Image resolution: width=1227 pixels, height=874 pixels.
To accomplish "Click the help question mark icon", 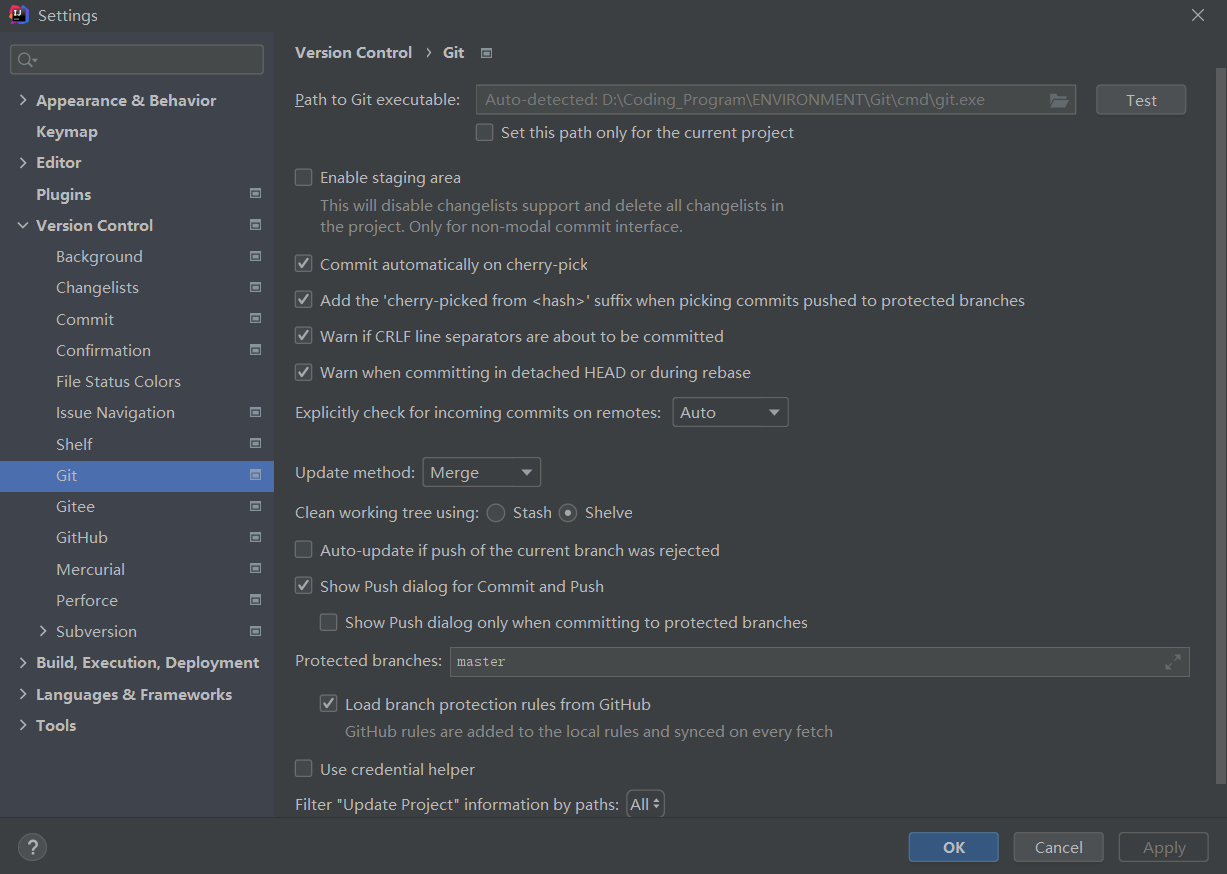I will point(32,847).
